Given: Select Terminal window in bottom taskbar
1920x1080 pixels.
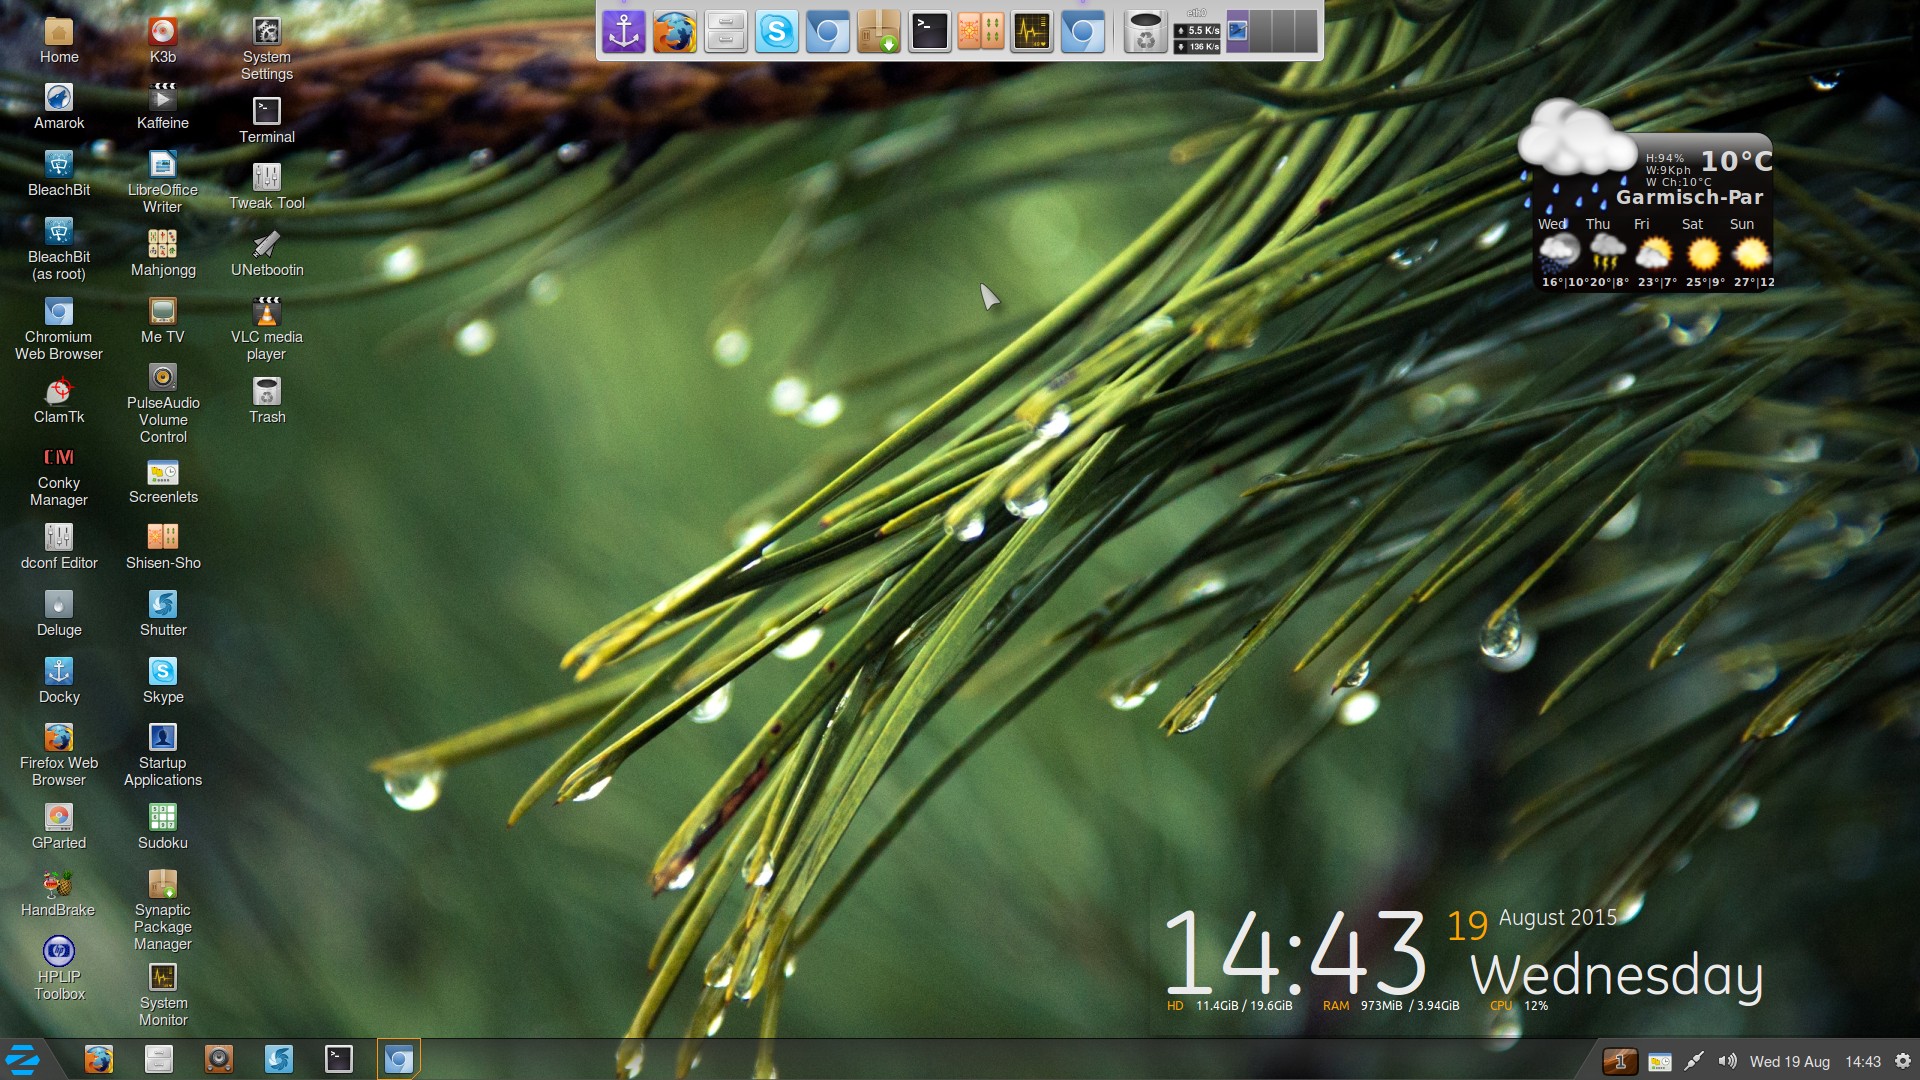Looking at the screenshot, I should [339, 1059].
